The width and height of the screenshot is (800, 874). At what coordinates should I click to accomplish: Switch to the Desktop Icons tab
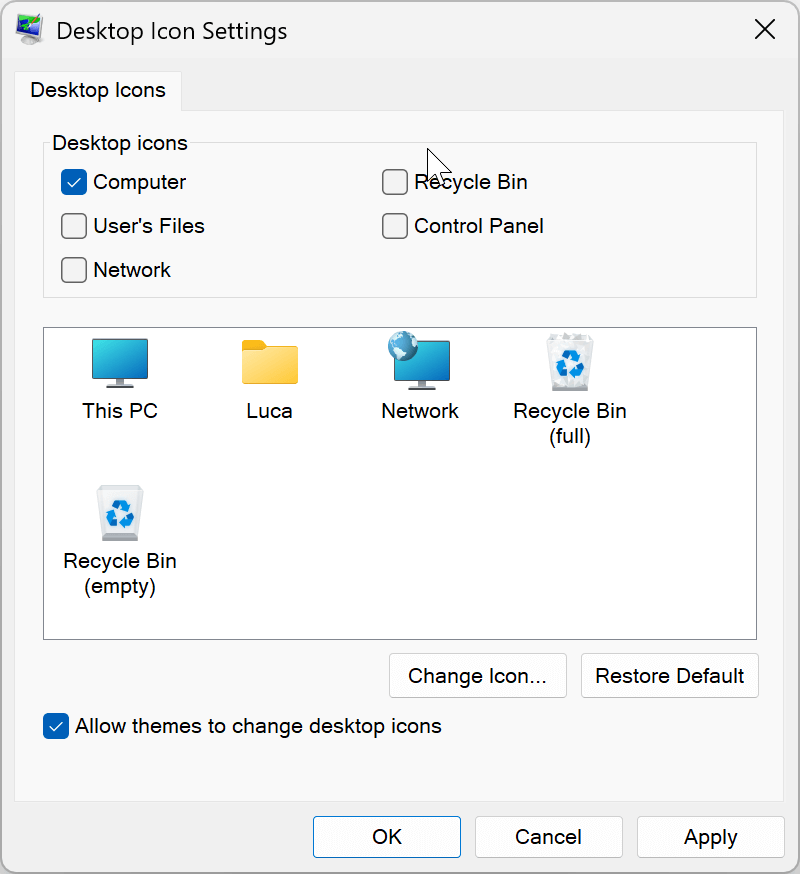(97, 90)
